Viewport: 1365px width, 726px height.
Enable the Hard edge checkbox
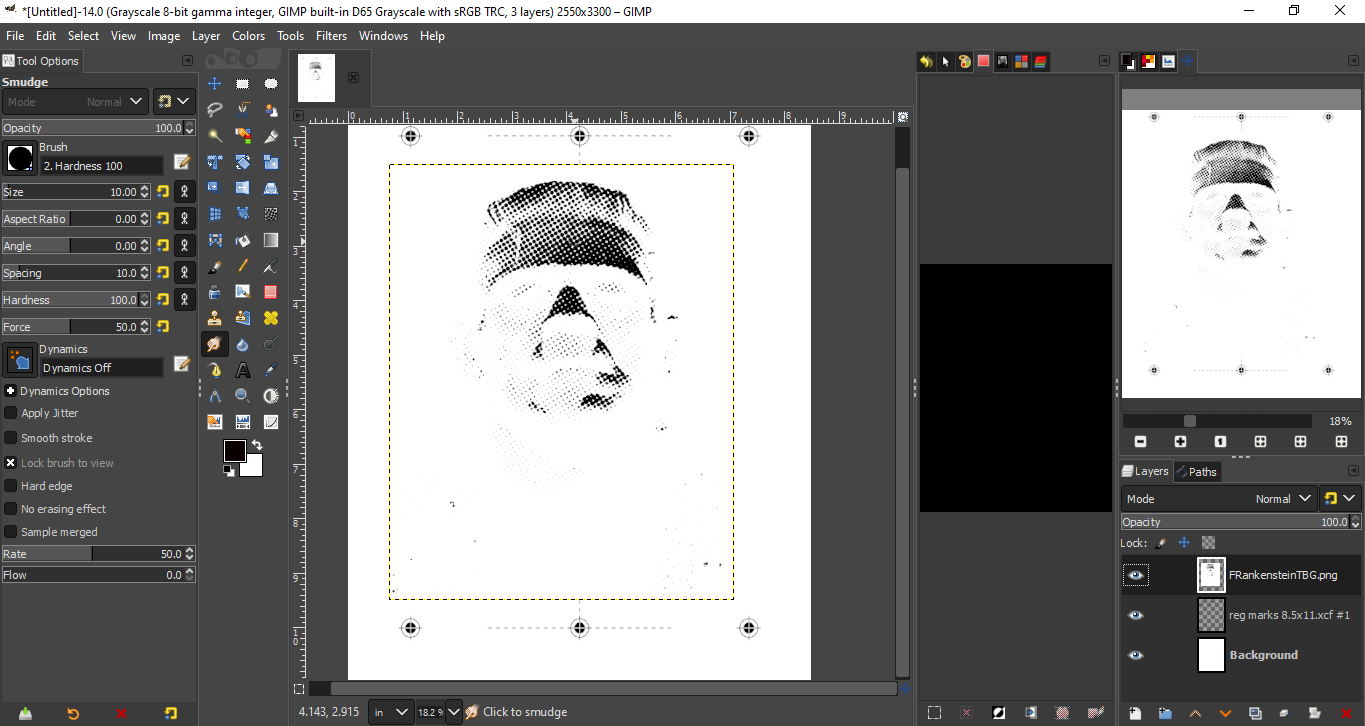(x=11, y=486)
